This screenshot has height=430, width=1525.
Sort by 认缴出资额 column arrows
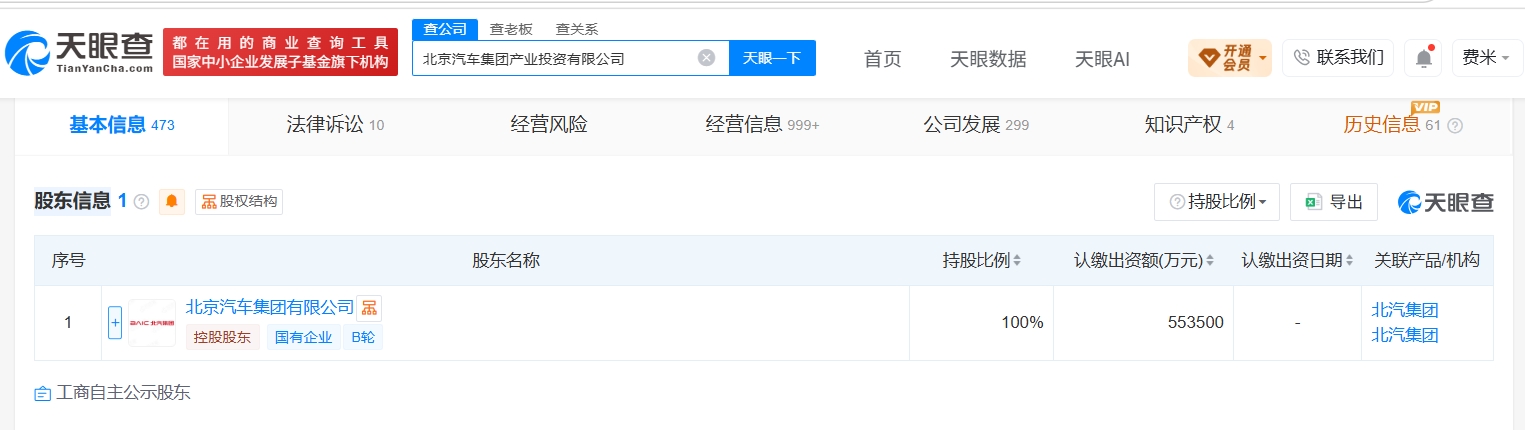pyautogui.click(x=1209, y=261)
